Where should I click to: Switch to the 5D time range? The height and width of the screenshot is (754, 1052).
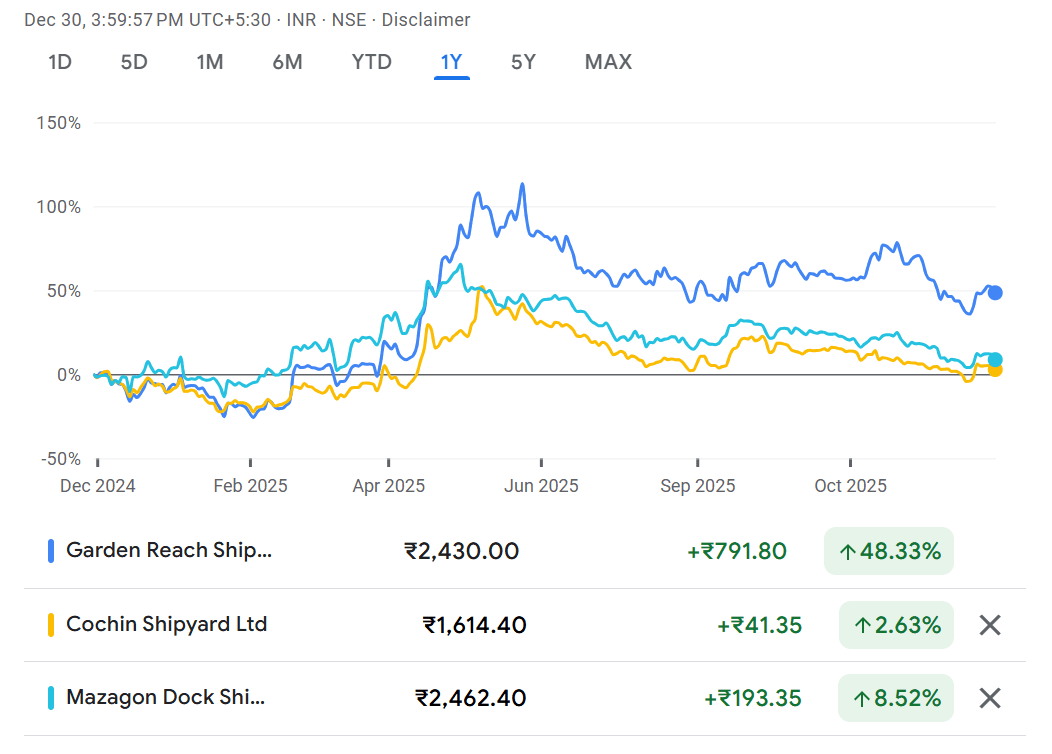[x=134, y=62]
